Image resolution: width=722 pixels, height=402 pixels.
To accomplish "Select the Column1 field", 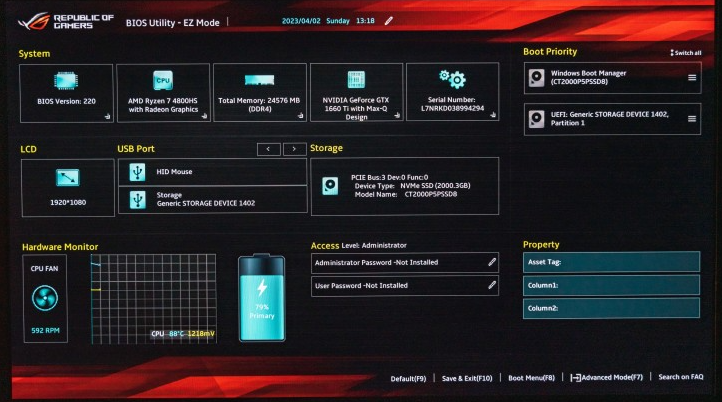I will pos(611,285).
